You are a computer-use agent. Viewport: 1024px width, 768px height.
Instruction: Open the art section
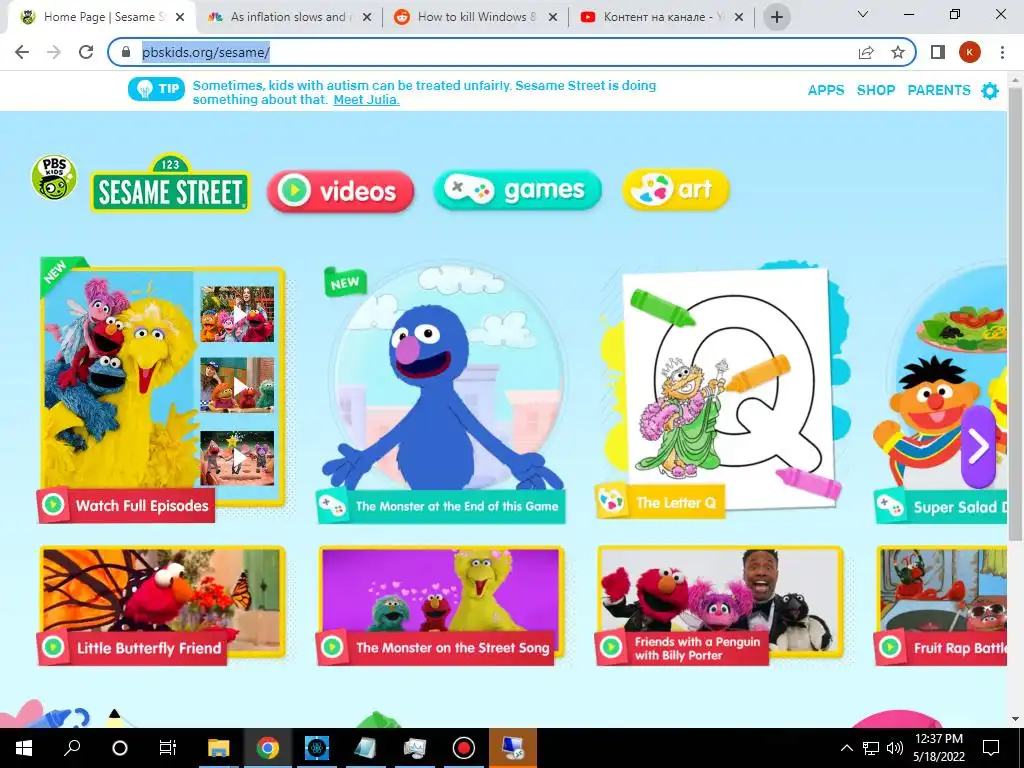[676, 189]
